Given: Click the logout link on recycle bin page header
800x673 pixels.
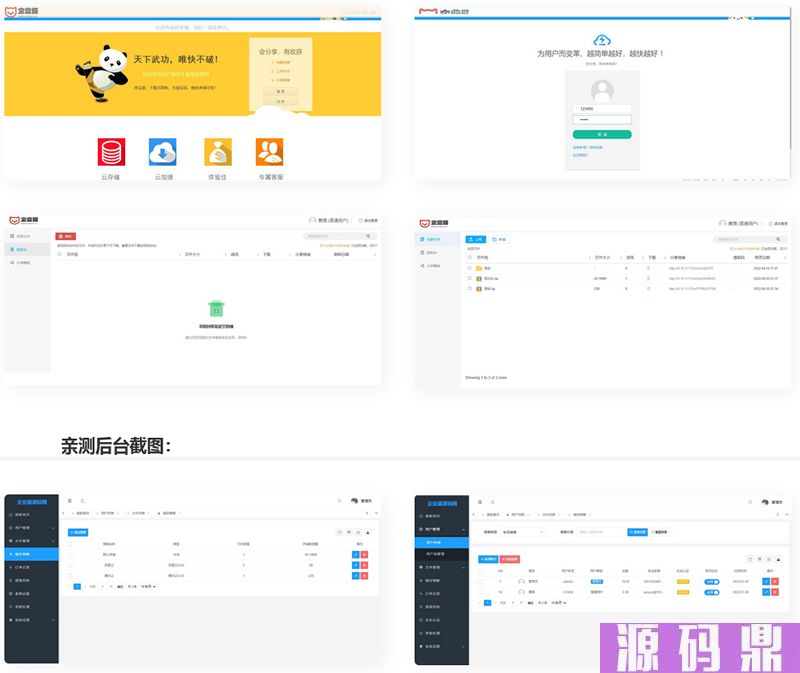Looking at the screenshot, I should (368, 220).
